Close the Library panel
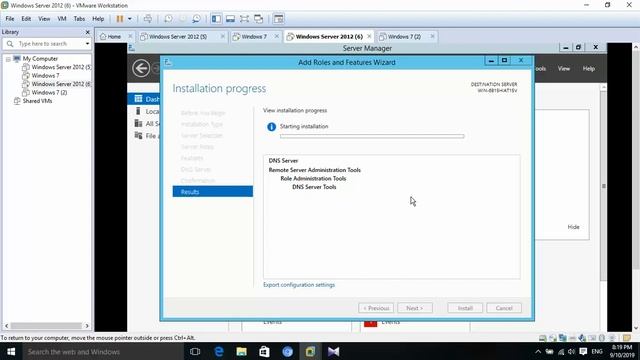 pyautogui.click(x=87, y=32)
